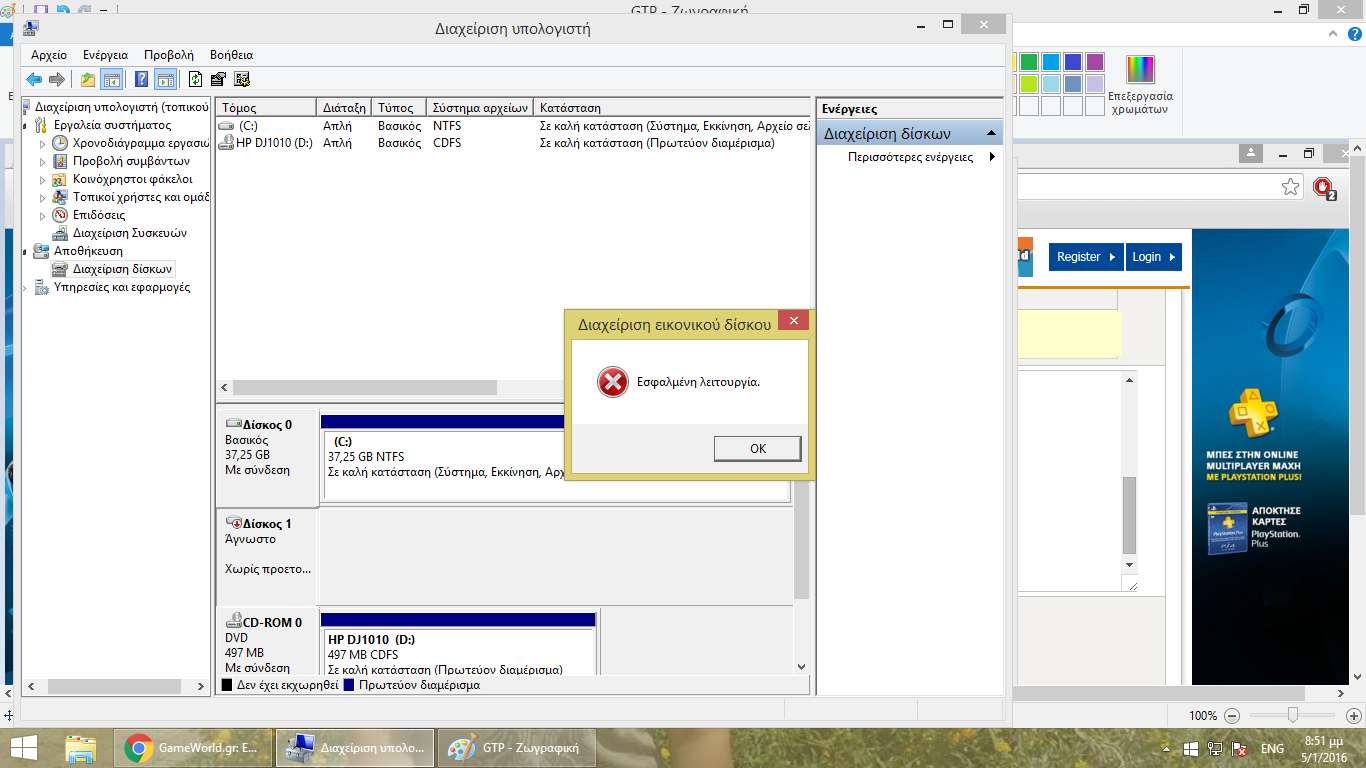Select the green color swatch in Paint

pyautogui.click(x=1028, y=62)
